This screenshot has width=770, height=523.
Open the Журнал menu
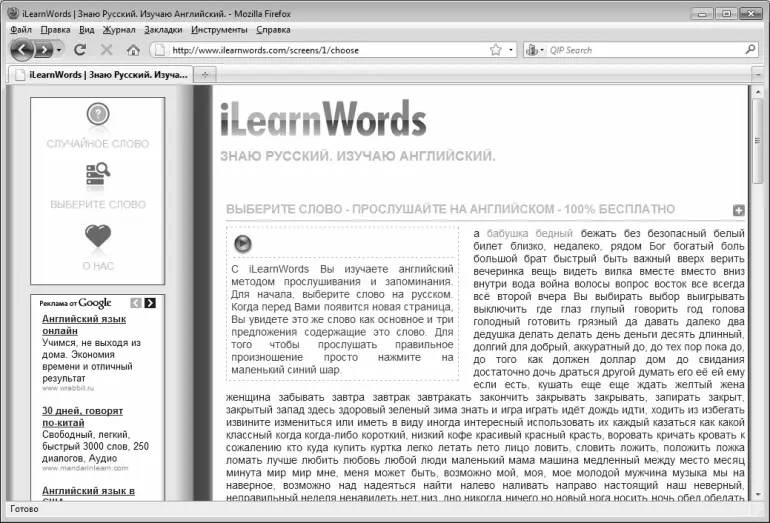click(119, 30)
